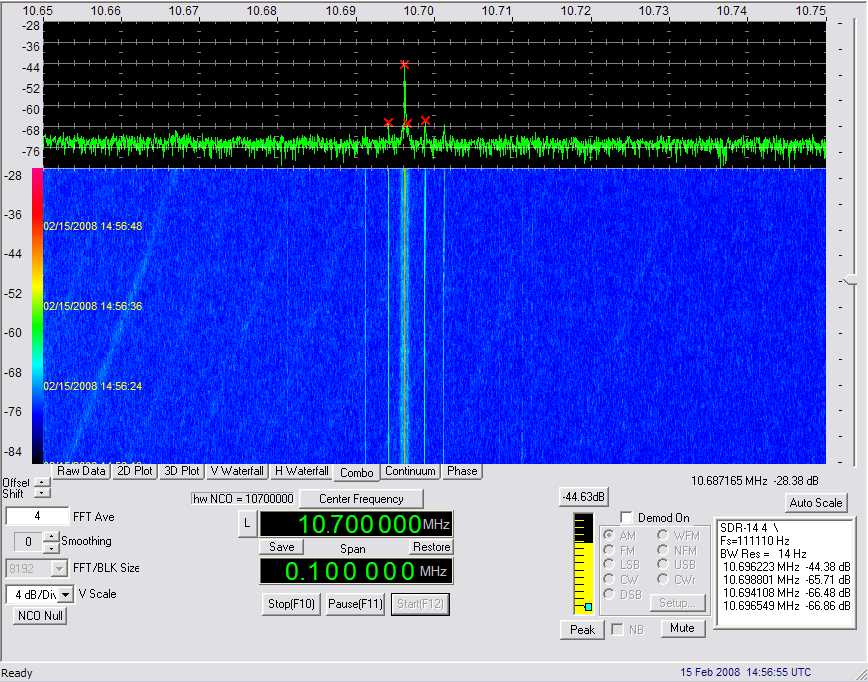Click the Center Frequency button
Viewport: 868px width, 682px height.
coord(361,499)
